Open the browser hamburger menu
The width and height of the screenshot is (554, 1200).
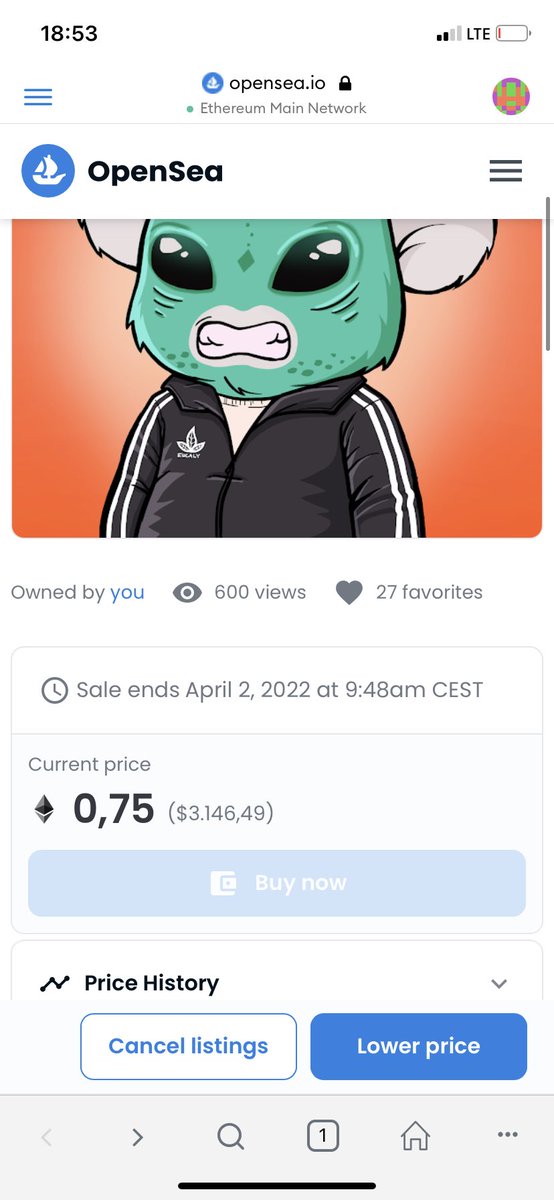38,97
